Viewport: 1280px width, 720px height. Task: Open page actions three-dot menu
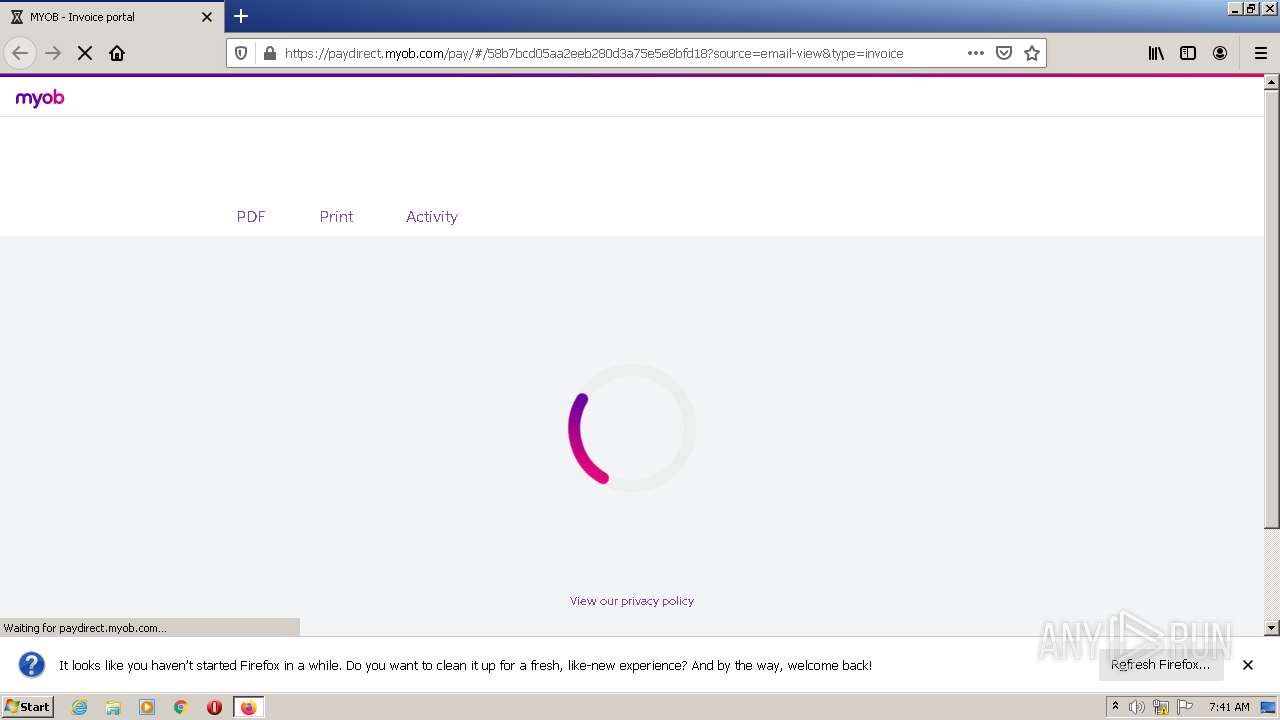point(976,53)
